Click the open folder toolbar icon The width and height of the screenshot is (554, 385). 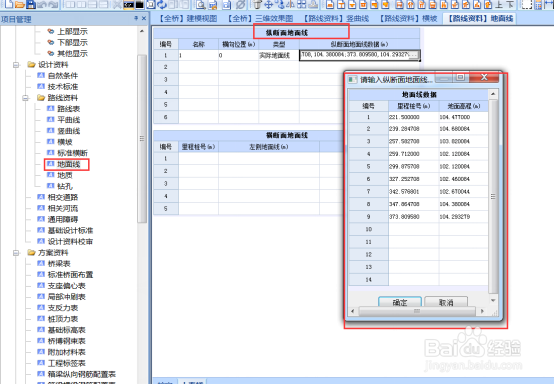click(x=20, y=4)
